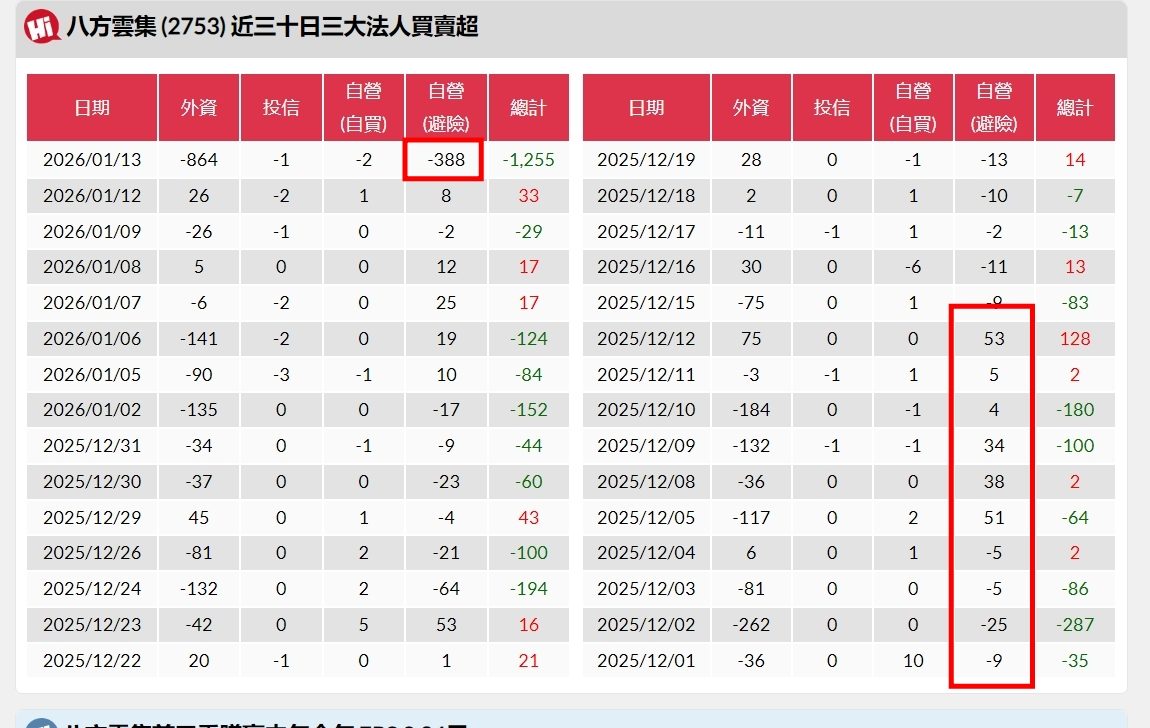Click the -194 總計 value on 2025/12/24

tap(529, 589)
